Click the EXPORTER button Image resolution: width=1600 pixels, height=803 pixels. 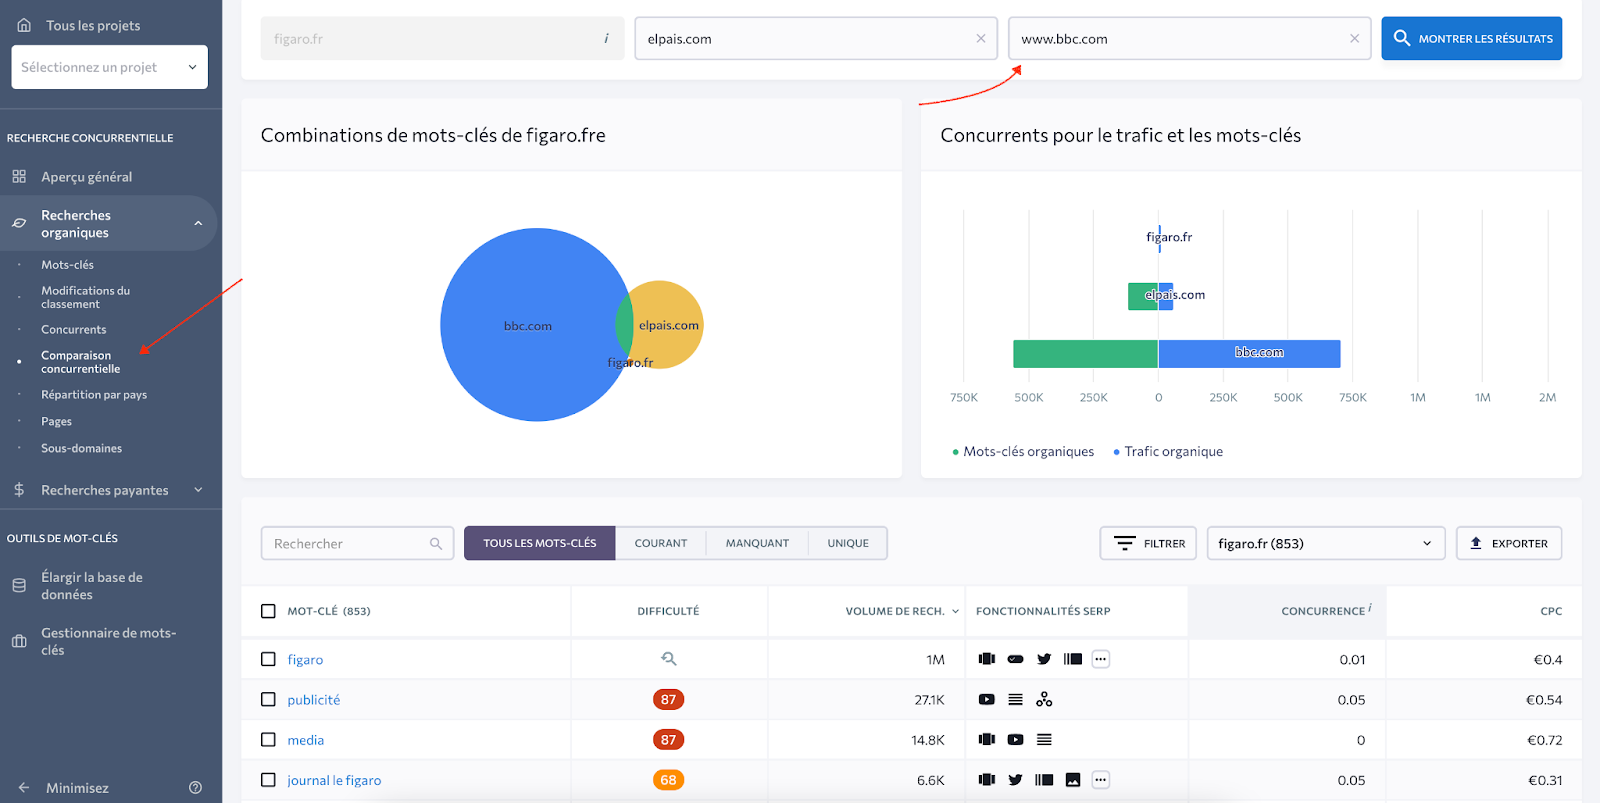1509,543
